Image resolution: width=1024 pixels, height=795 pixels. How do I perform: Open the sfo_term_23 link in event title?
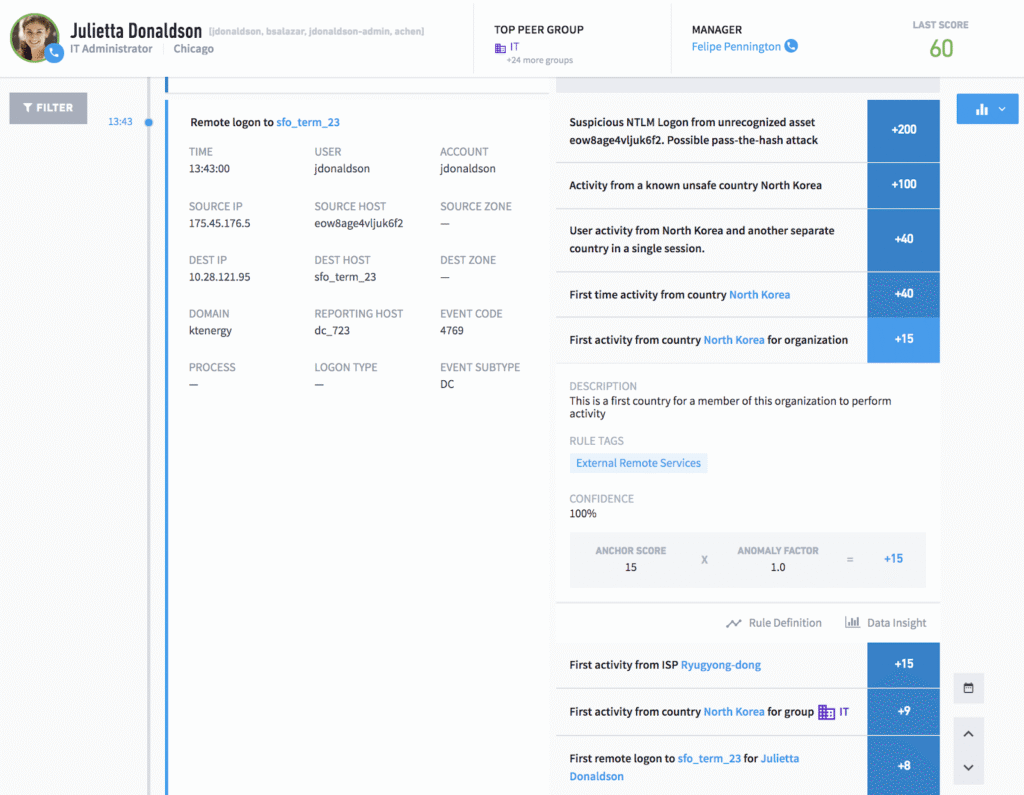click(x=308, y=122)
